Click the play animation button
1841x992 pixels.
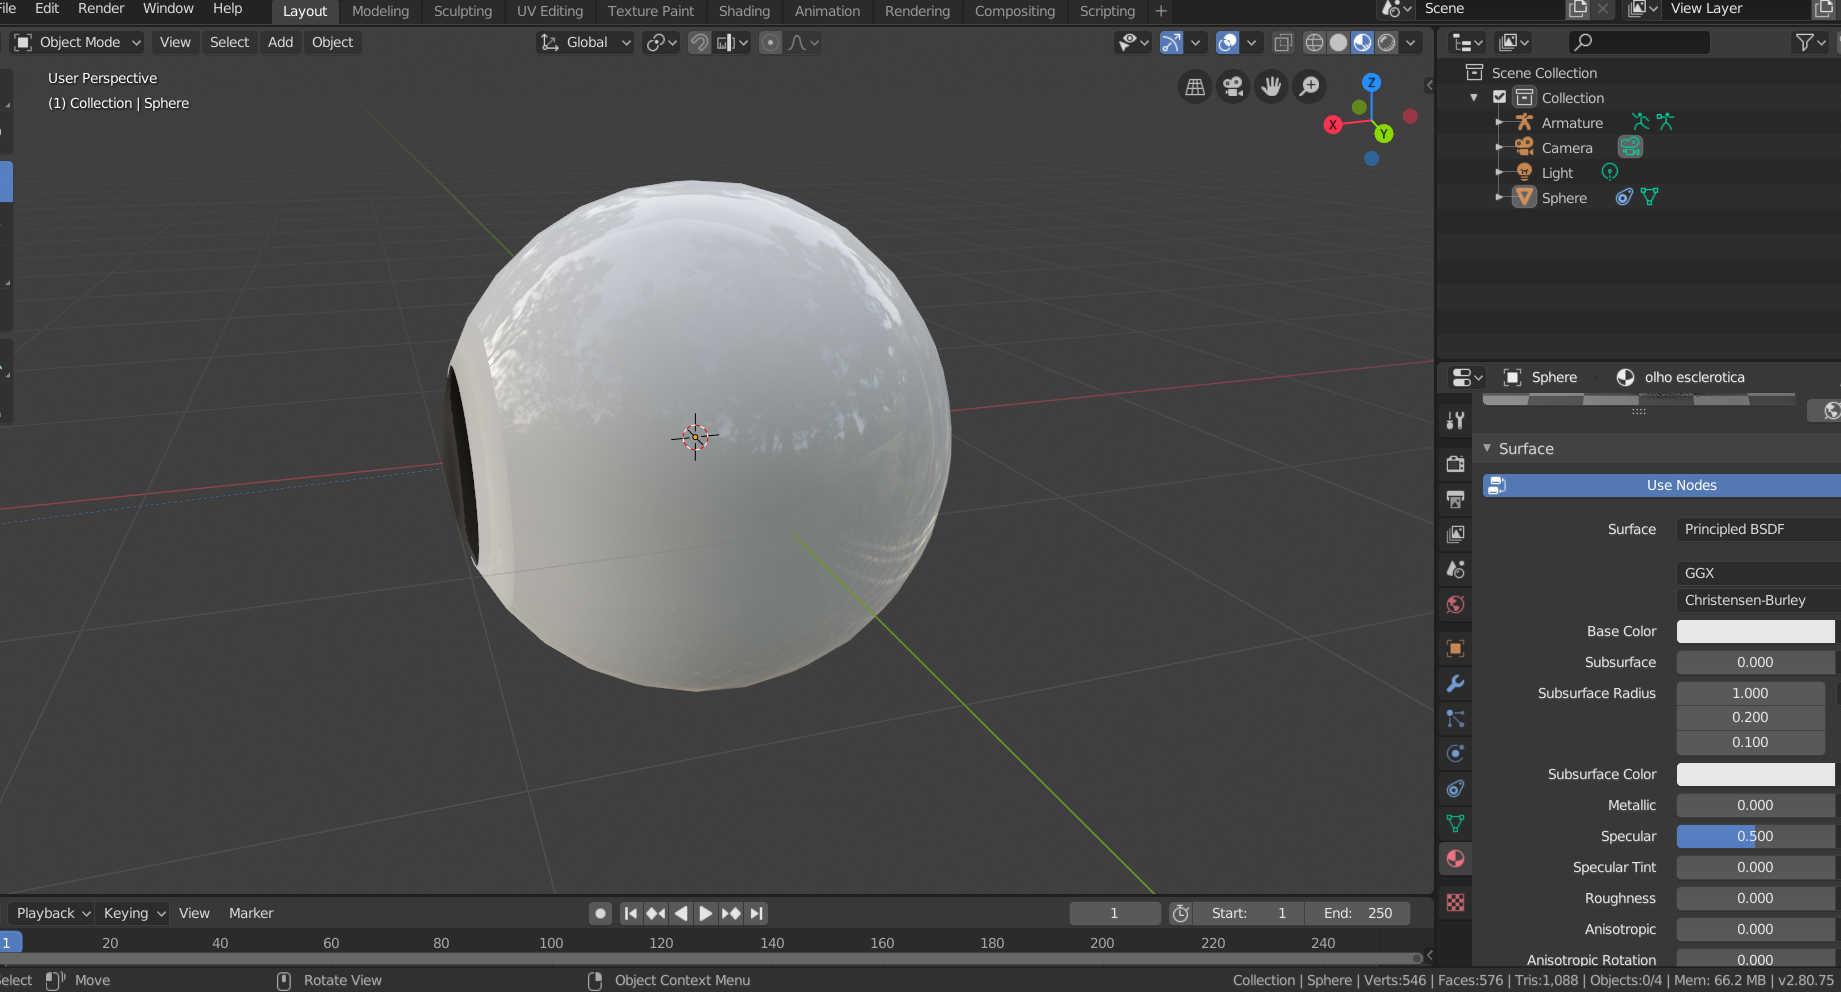[x=706, y=913]
